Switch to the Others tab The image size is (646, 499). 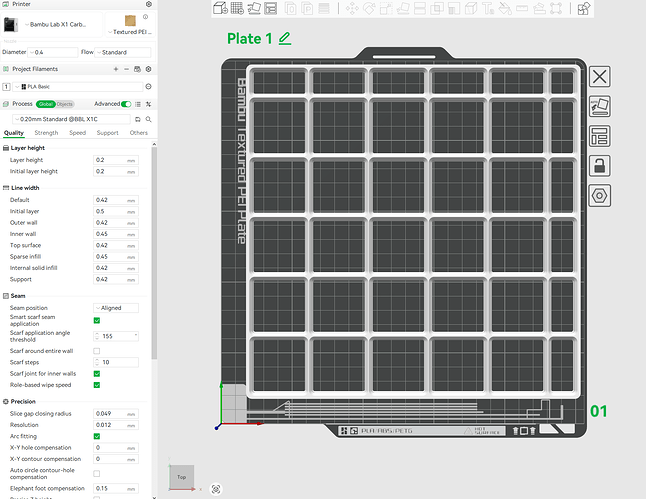click(138, 133)
